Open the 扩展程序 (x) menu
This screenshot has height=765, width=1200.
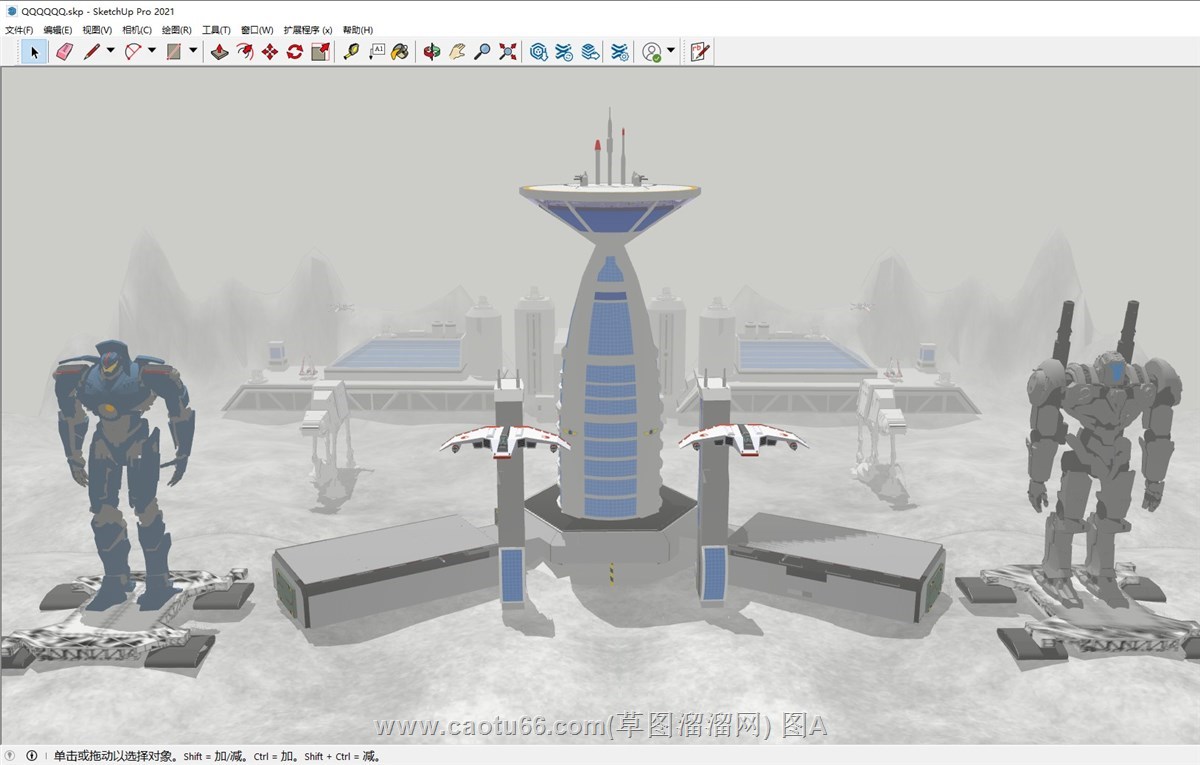[307, 30]
